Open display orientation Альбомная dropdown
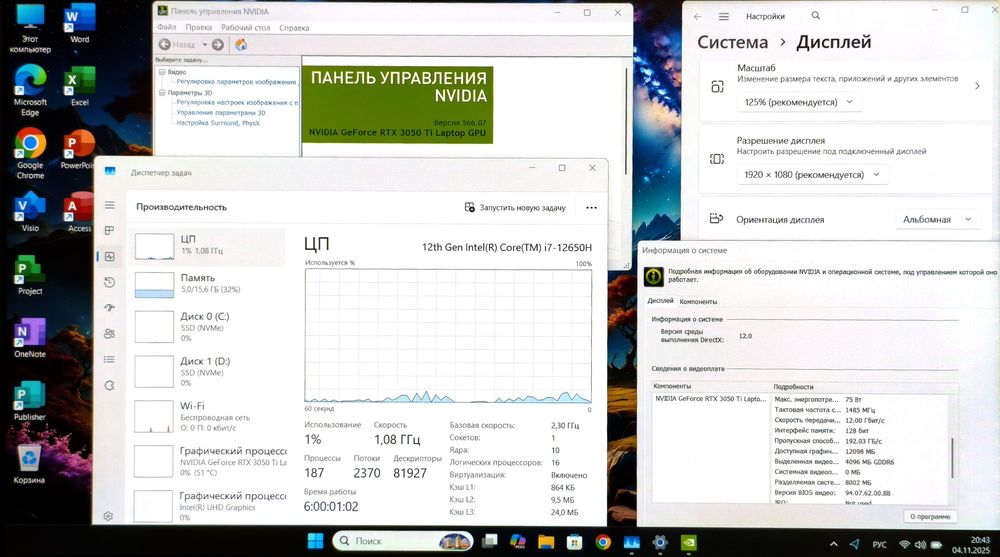This screenshot has width=1000, height=557. (x=937, y=219)
